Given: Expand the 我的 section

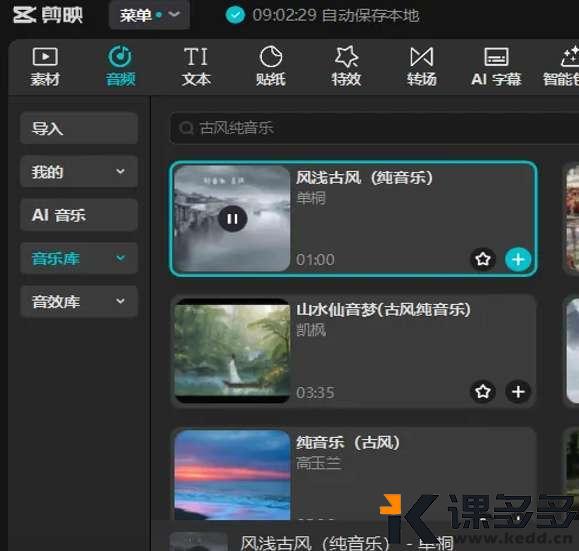Looking at the screenshot, I should [x=79, y=172].
